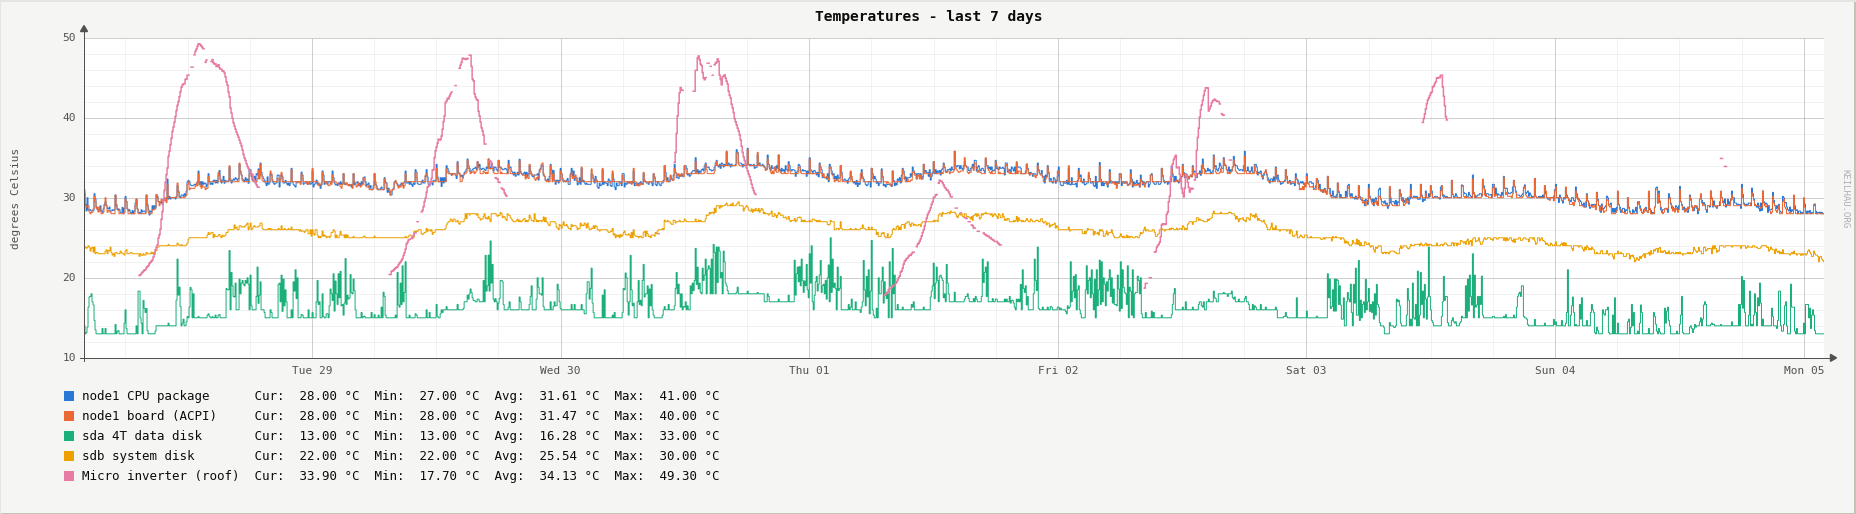Click the Micro inverter Cur 33.90 °C
1856x514 pixels.
329,476
